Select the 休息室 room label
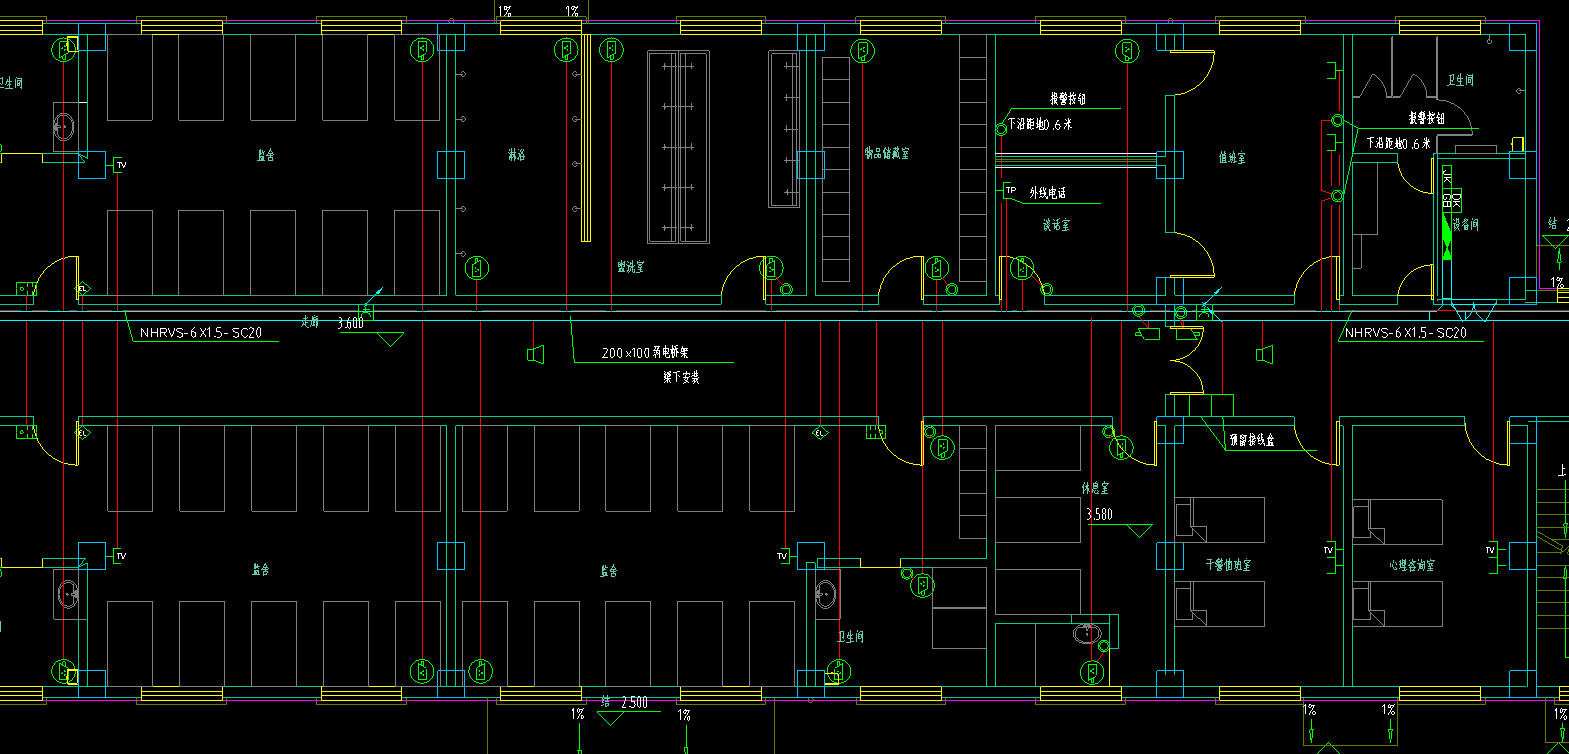The height and width of the screenshot is (754, 1569). tap(1095, 488)
